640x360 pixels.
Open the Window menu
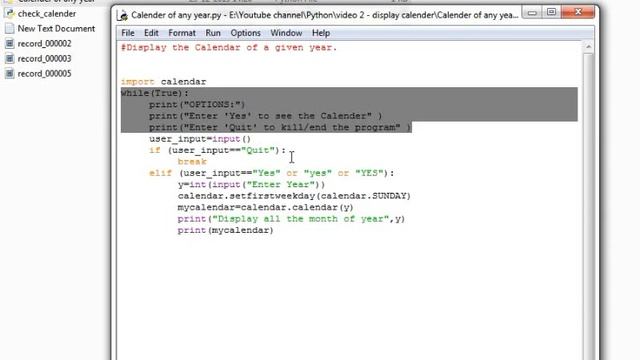286,33
